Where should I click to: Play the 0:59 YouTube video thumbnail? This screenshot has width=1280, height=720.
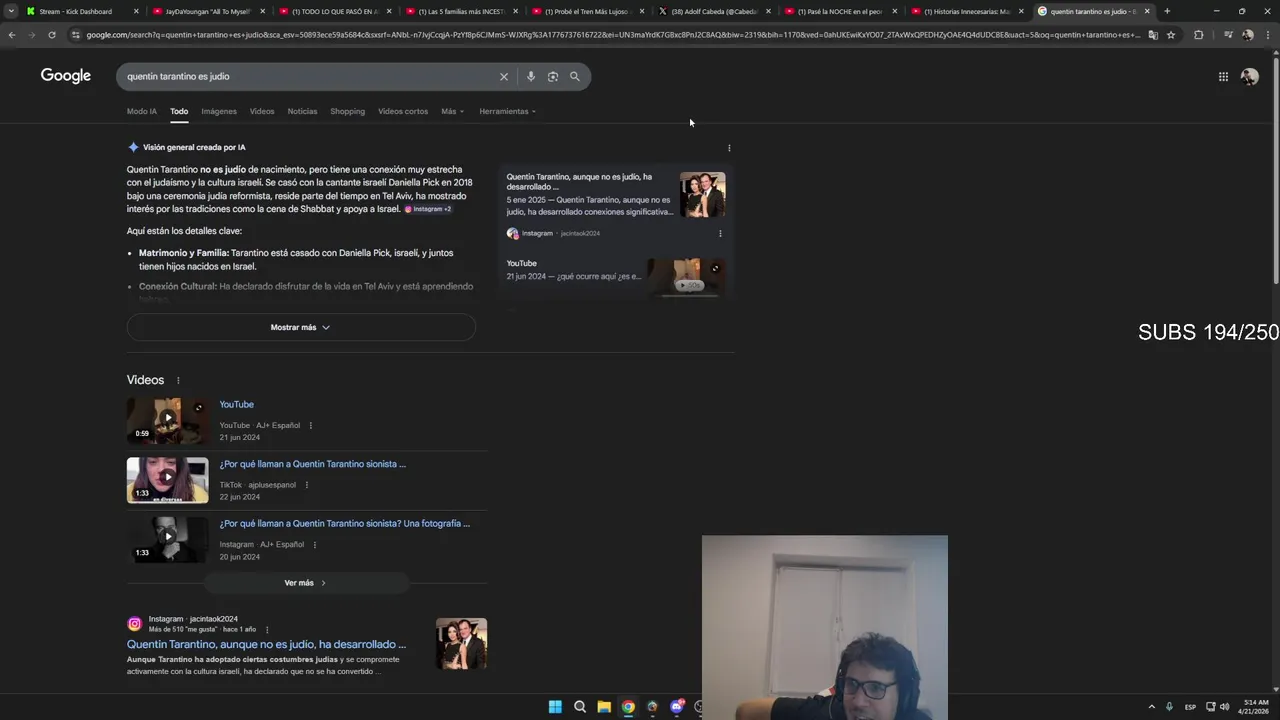(168, 420)
